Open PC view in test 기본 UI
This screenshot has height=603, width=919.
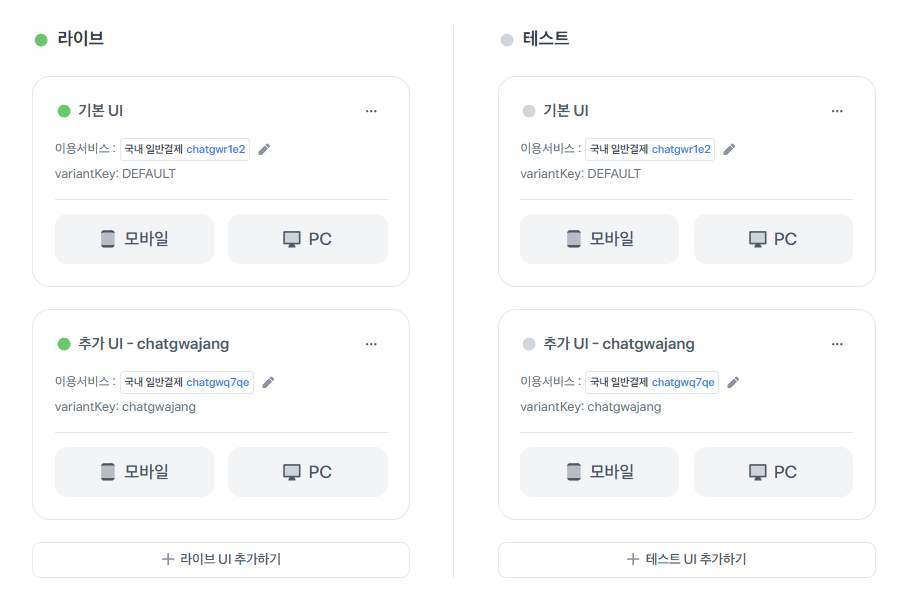pyautogui.click(x=773, y=239)
